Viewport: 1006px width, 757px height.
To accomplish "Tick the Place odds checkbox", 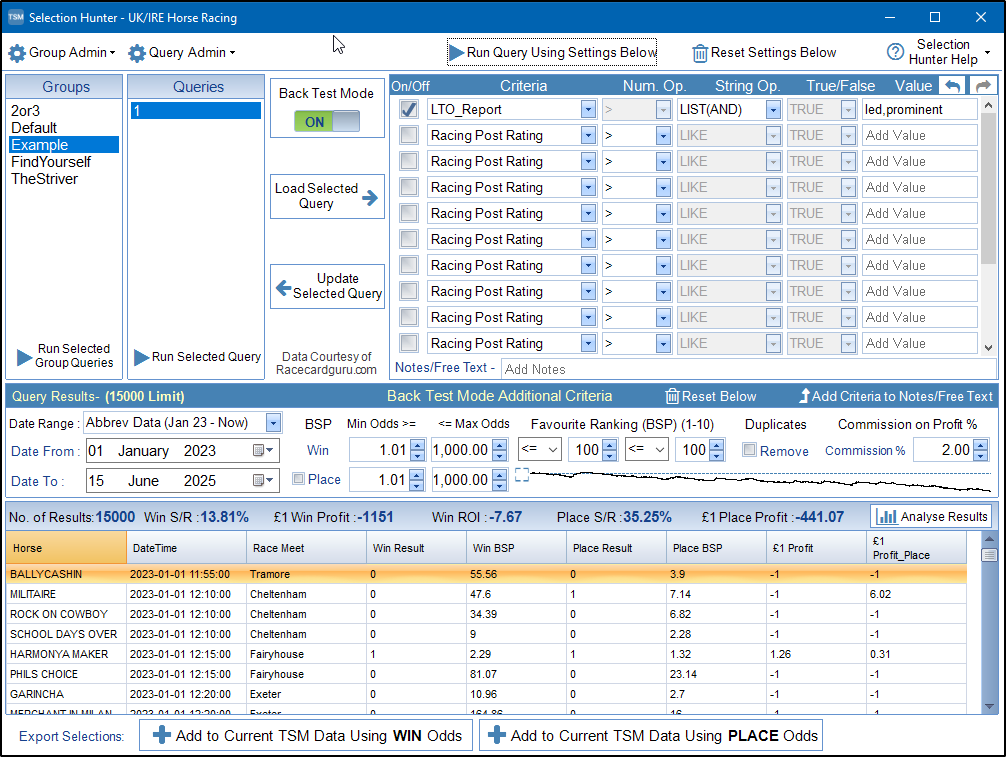I will 298,479.
